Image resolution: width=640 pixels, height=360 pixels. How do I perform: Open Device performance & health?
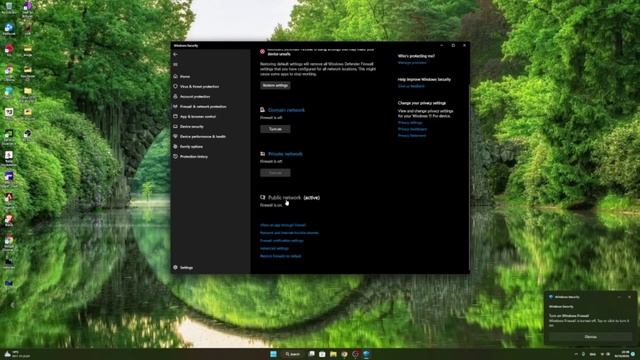coord(203,136)
